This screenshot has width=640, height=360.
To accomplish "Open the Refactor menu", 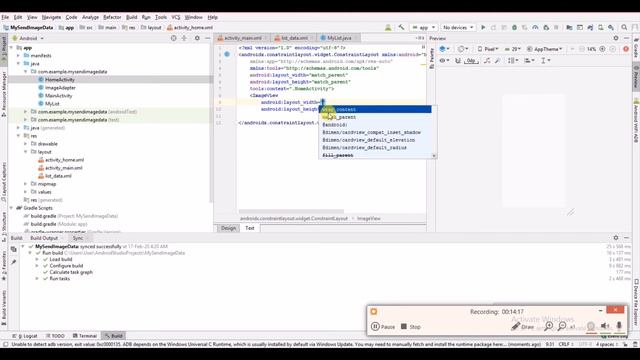I will [x=112, y=17].
